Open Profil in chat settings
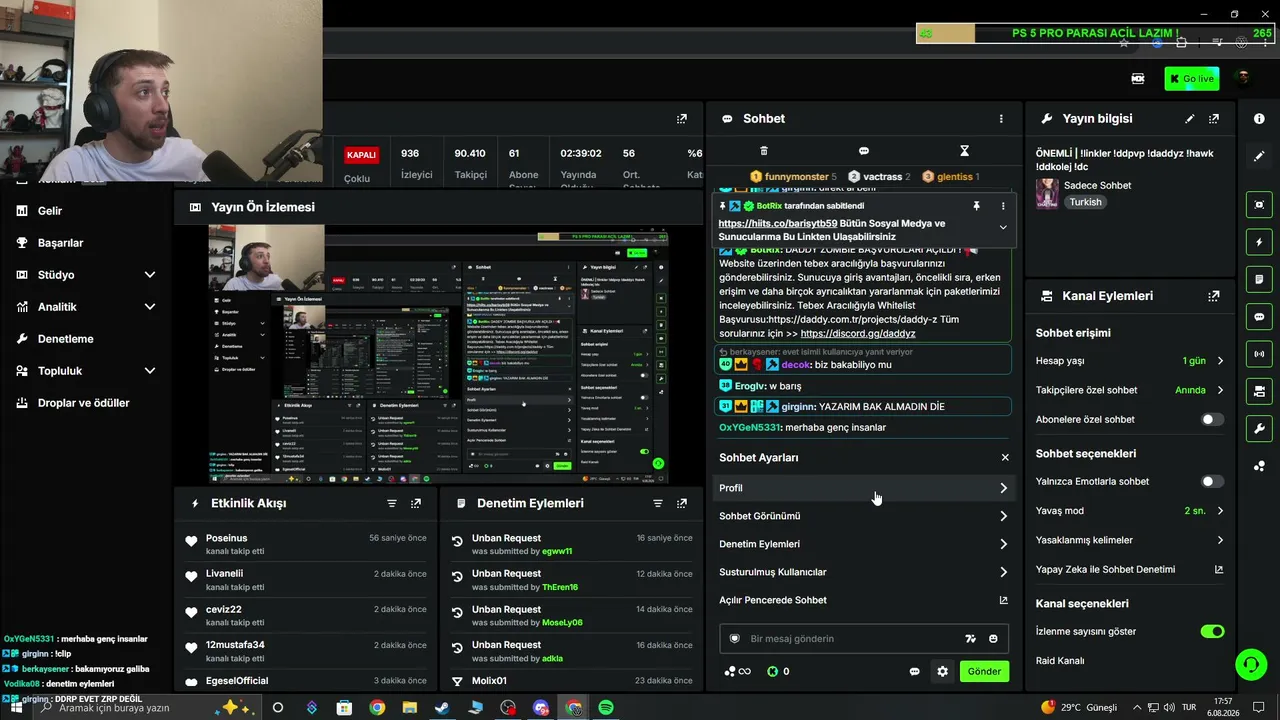 [864, 488]
